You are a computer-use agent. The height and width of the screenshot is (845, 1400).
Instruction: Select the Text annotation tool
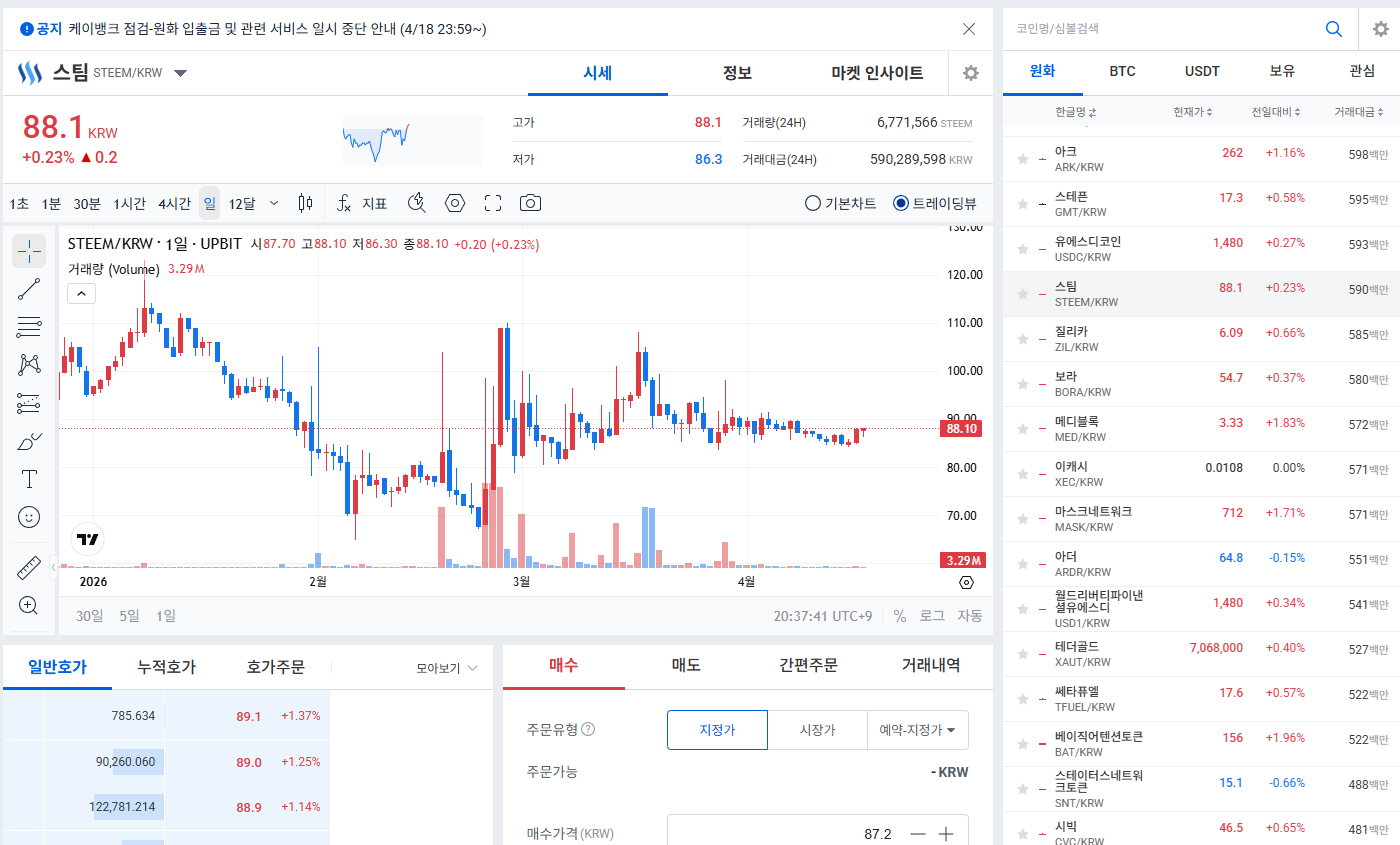[x=29, y=479]
